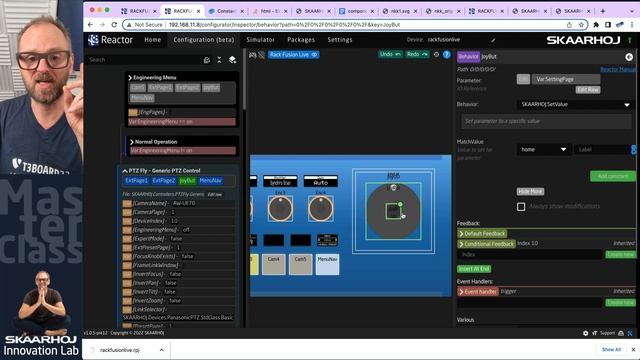The width and height of the screenshot is (640, 360).
Task: Select the InvertPan false row
Action: click(x=178, y=283)
